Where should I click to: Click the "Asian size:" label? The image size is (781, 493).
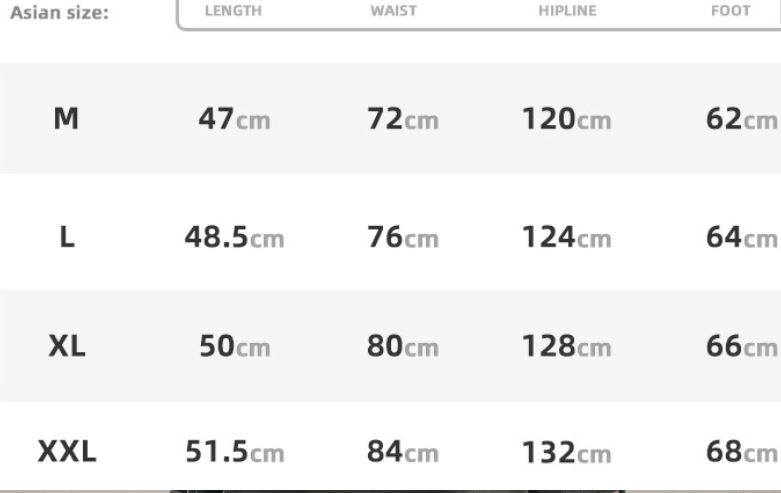(x=59, y=15)
